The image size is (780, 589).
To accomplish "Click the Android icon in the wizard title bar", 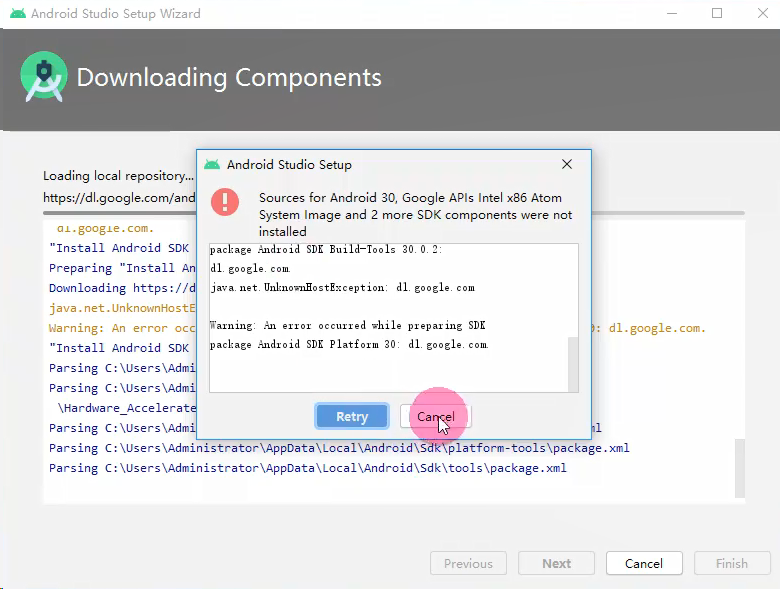I will [18, 13].
